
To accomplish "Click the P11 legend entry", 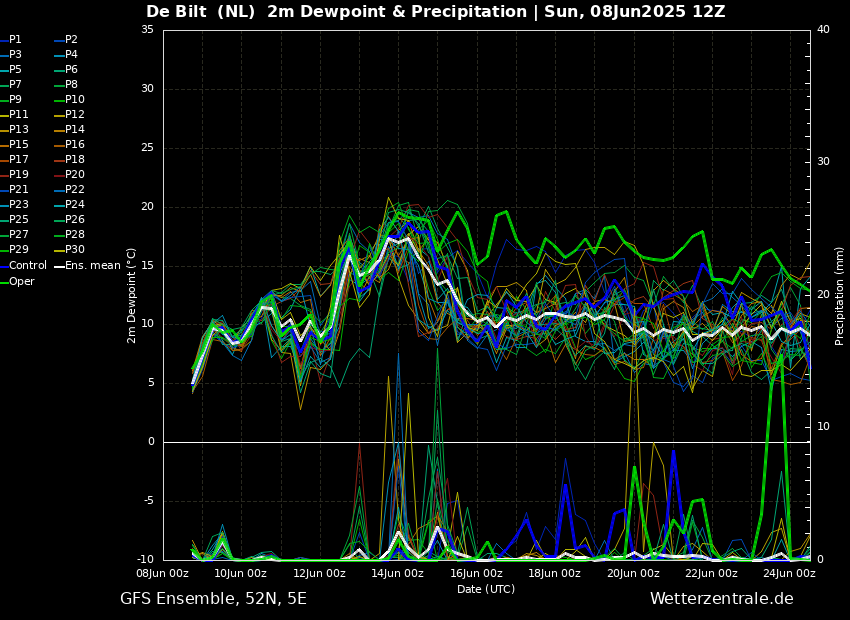I will pos(14,114).
